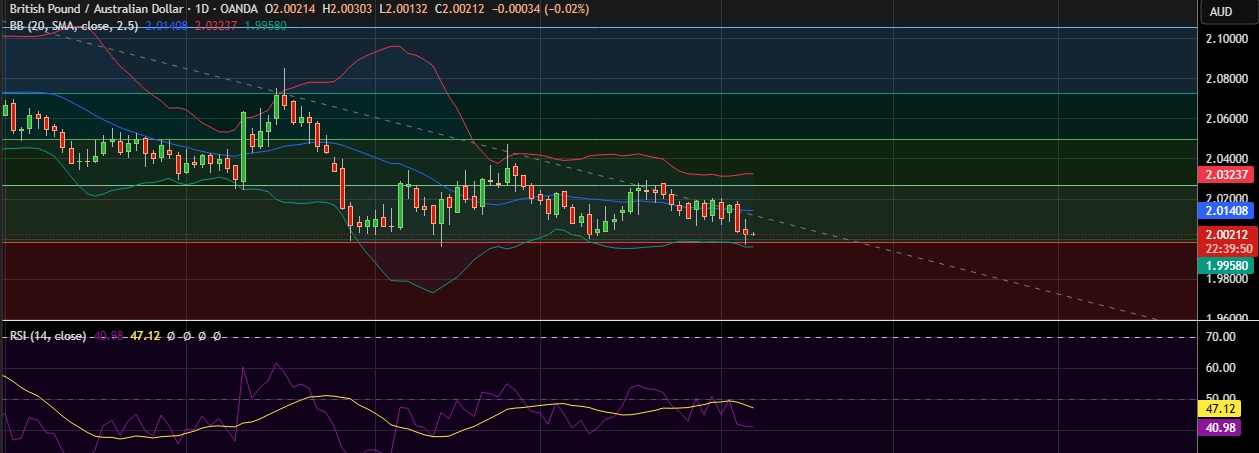Viewport: 1259px width, 453px height.
Task: Click the 70.00 level on RSI scale
Action: click(1222, 337)
